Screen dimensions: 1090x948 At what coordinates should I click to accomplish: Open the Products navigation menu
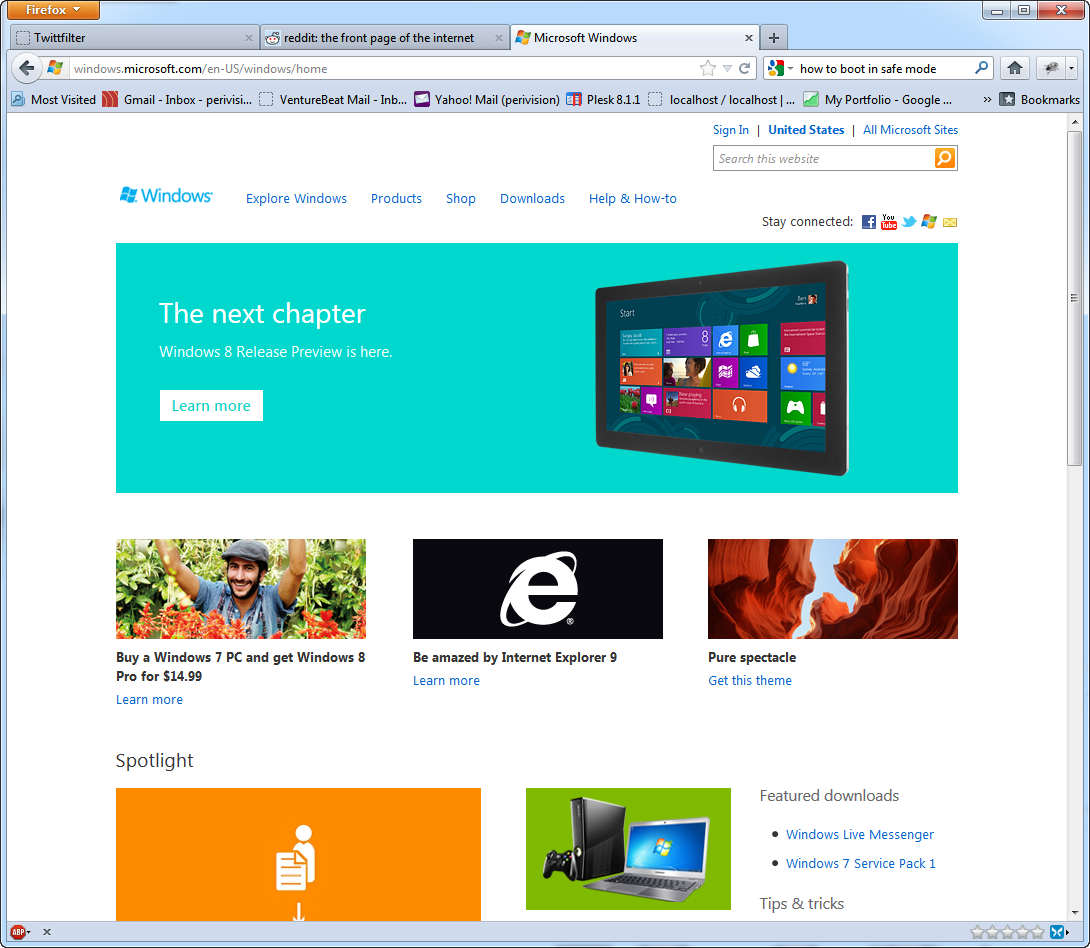(x=396, y=198)
